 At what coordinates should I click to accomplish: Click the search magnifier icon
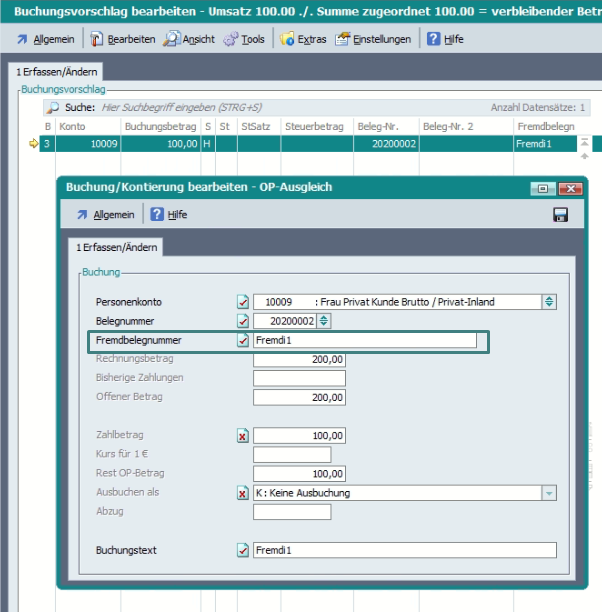click(52, 107)
